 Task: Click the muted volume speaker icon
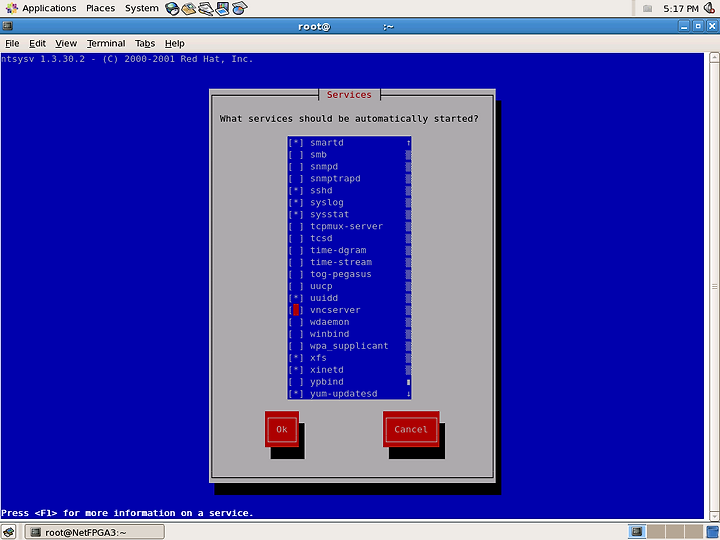709,8
